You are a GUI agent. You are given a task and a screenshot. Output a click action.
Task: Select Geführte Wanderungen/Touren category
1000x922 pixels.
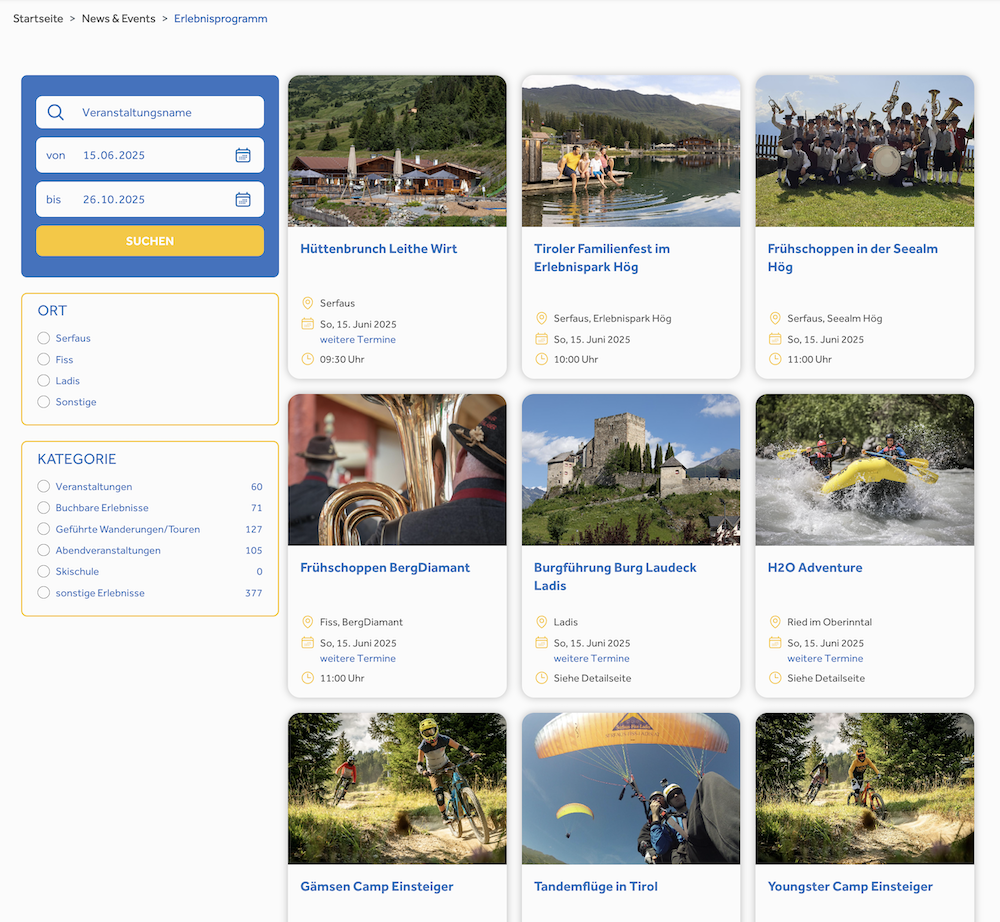(x=44, y=529)
